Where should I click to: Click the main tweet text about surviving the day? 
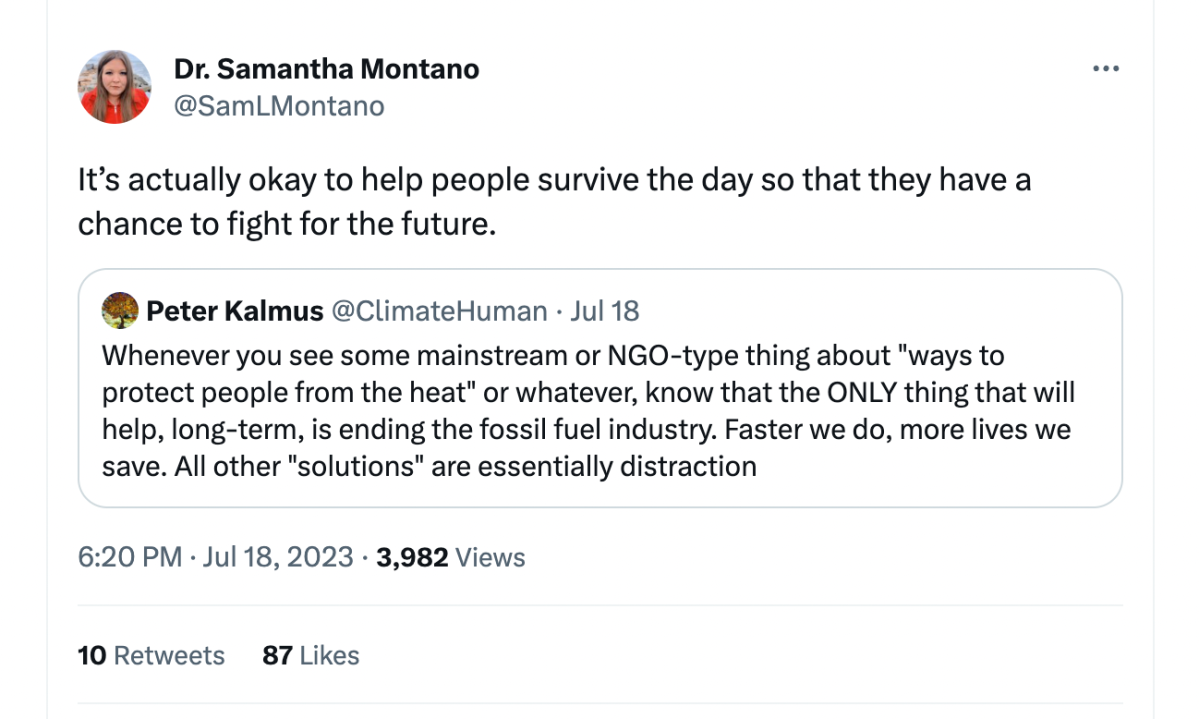pos(554,181)
